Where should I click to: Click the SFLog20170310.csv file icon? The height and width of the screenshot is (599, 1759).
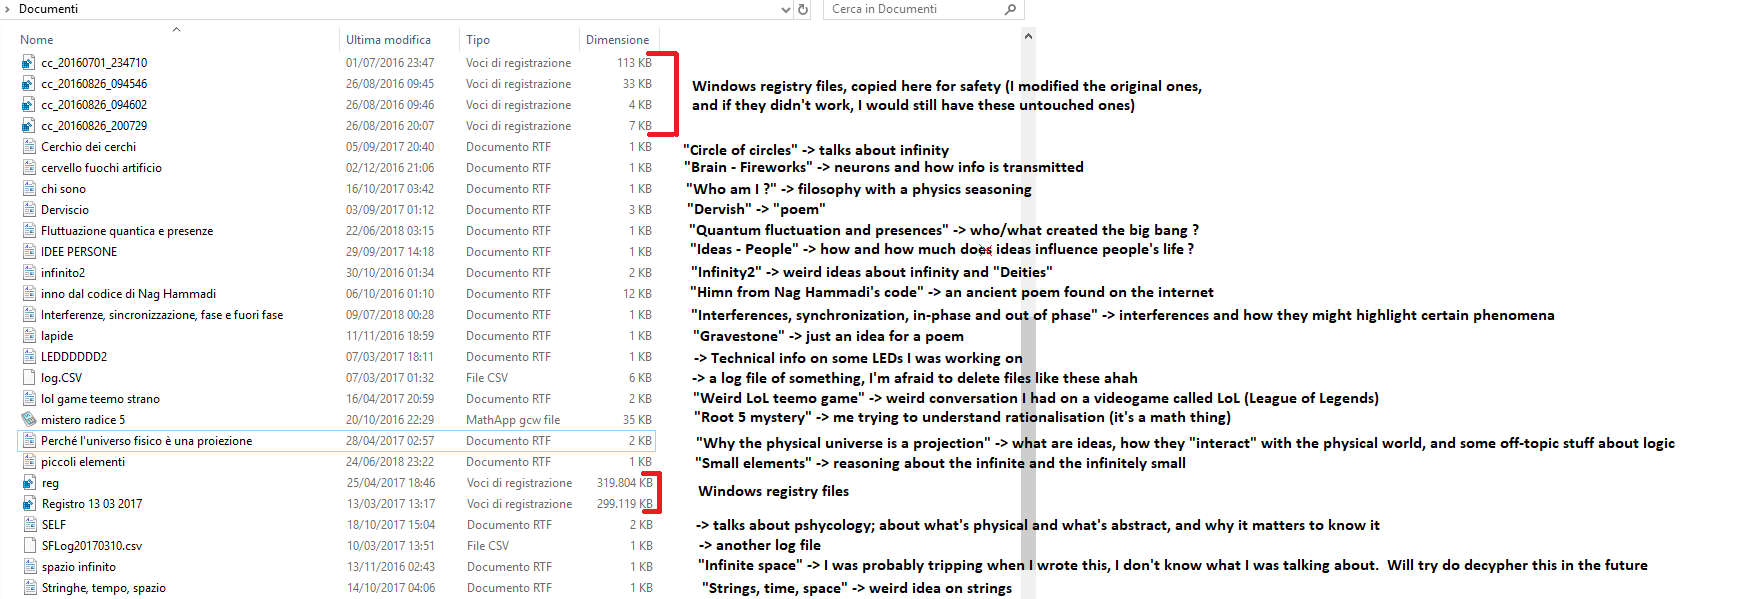point(28,545)
